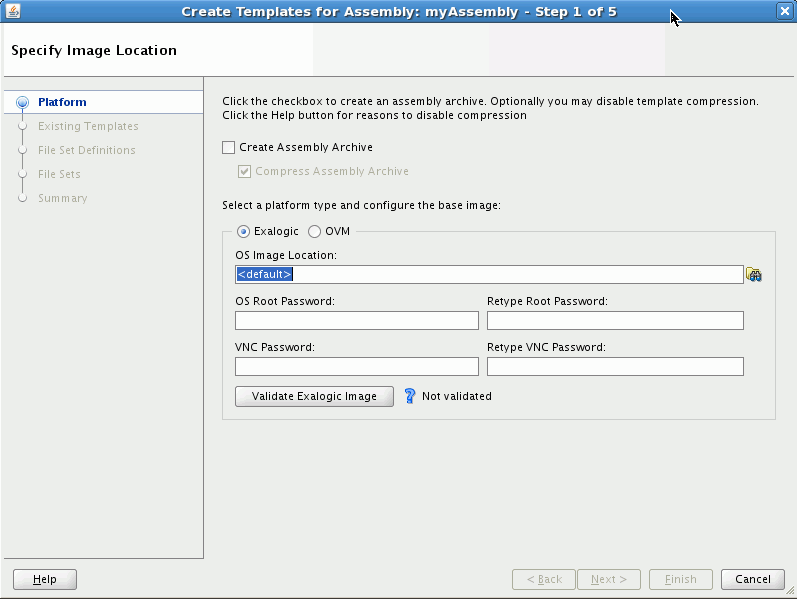This screenshot has width=797, height=599.
Task: Cancel the template creation wizard
Action: pos(753,579)
